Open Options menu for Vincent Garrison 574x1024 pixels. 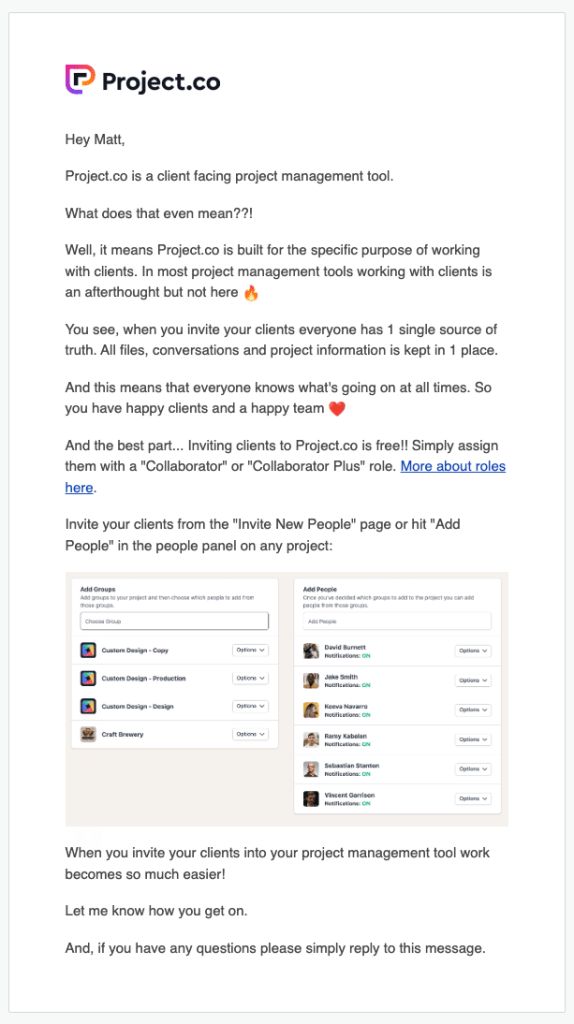[473, 799]
